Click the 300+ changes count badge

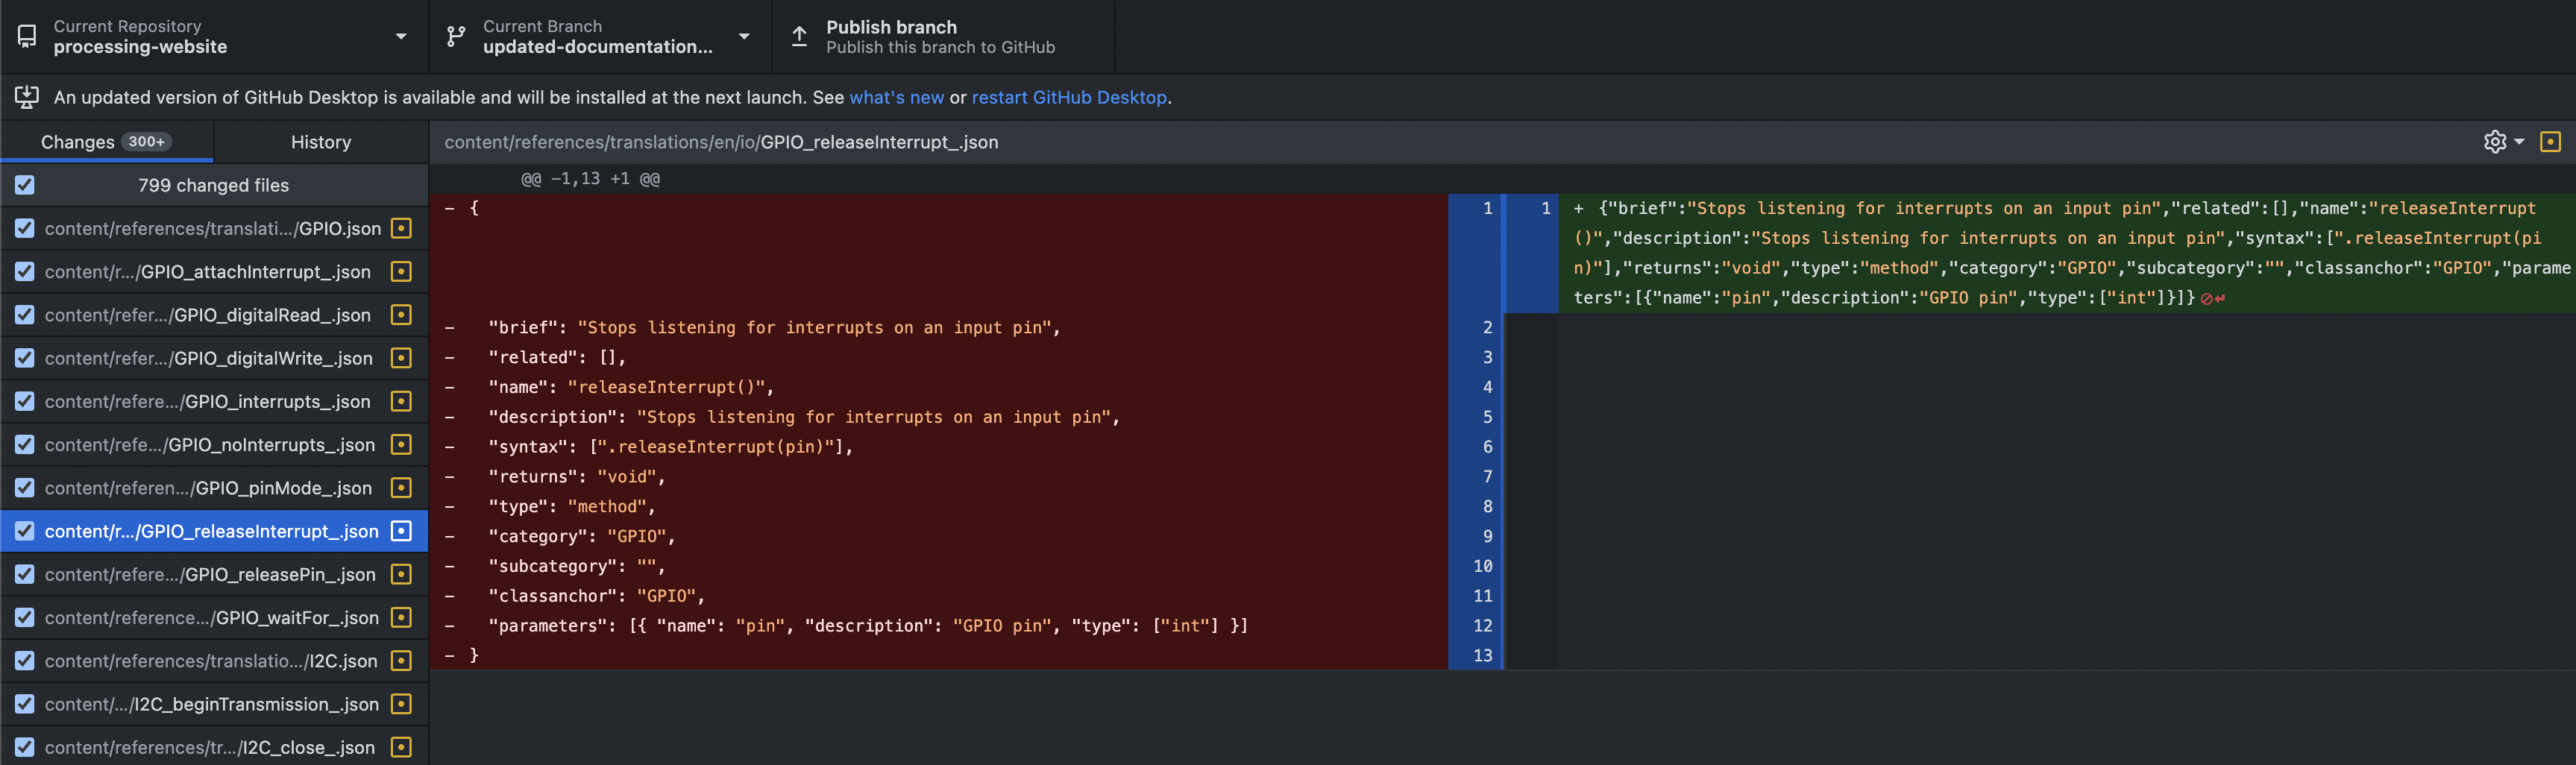tap(146, 142)
